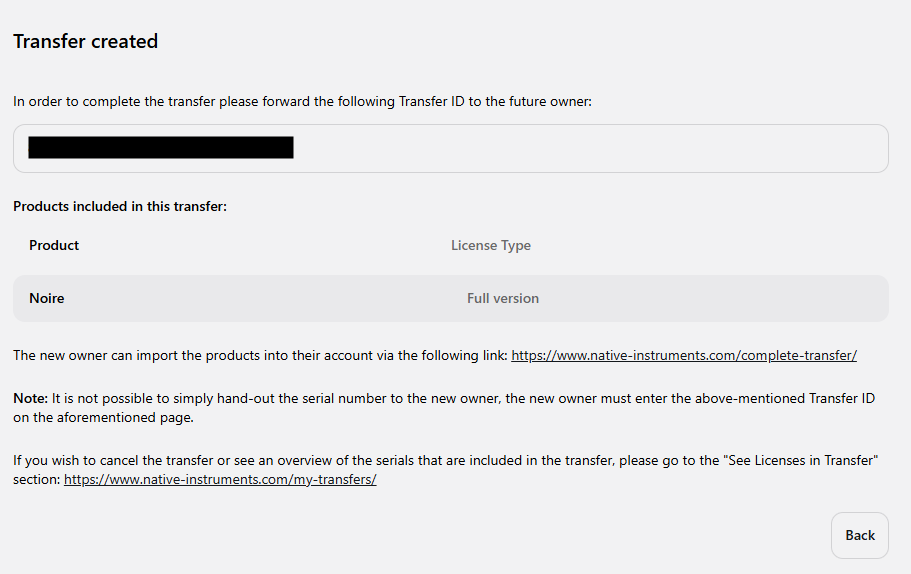Click the sentence about new owner importing products
Screen dimensions: 911x574
point(260,355)
